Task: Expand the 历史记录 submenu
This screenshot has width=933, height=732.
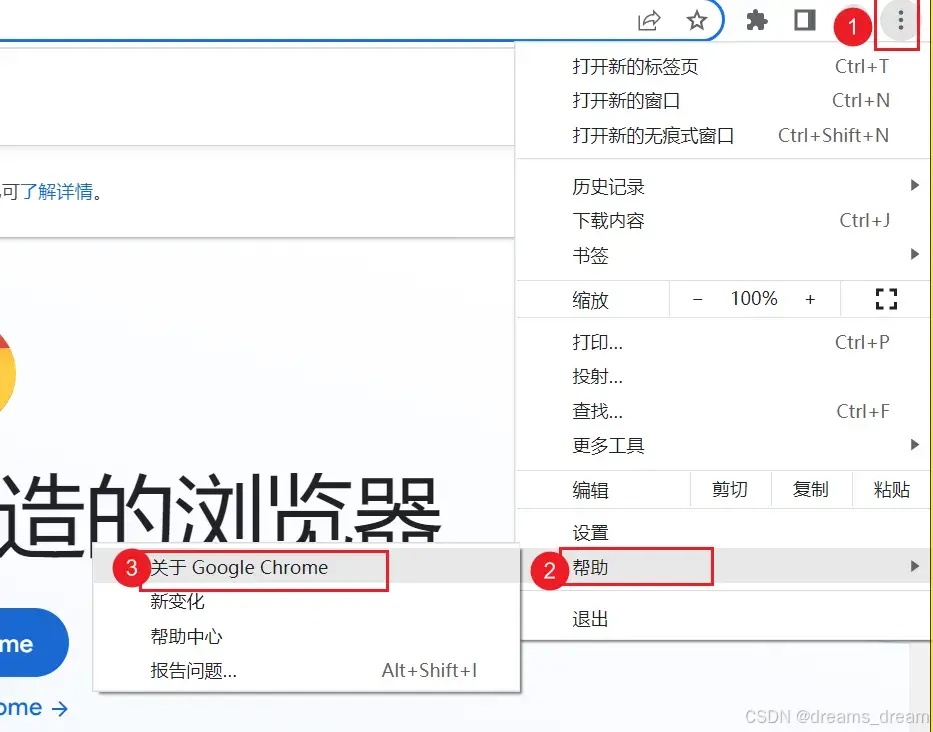Action: point(724,186)
